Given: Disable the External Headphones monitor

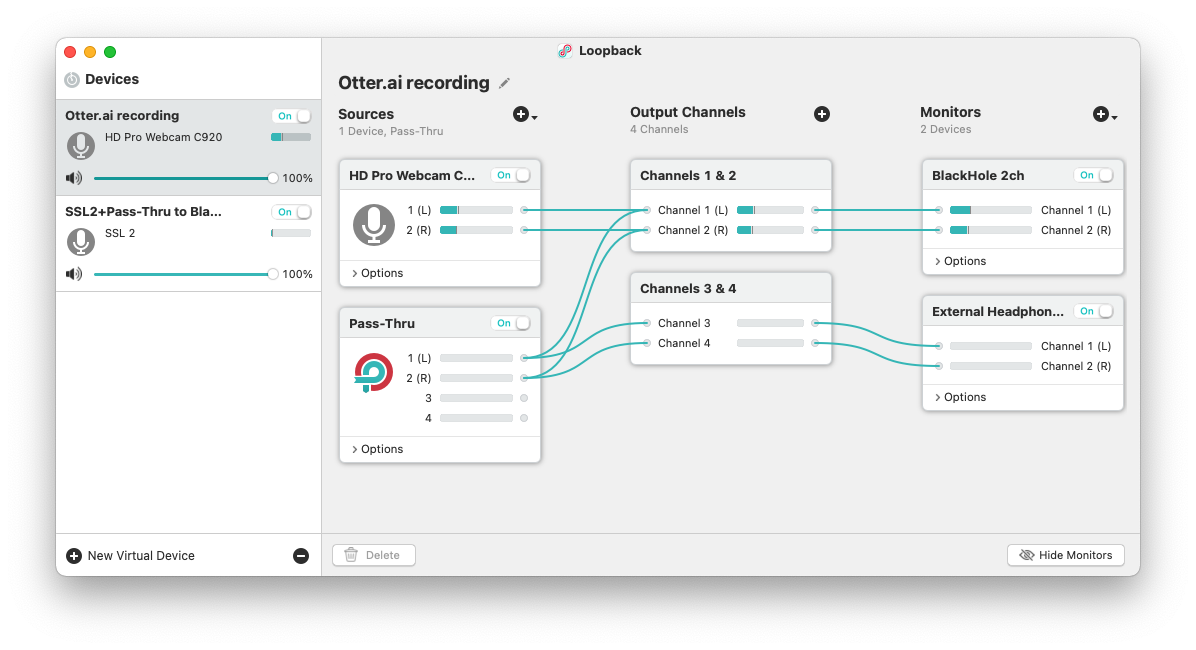Looking at the screenshot, I should (1093, 311).
